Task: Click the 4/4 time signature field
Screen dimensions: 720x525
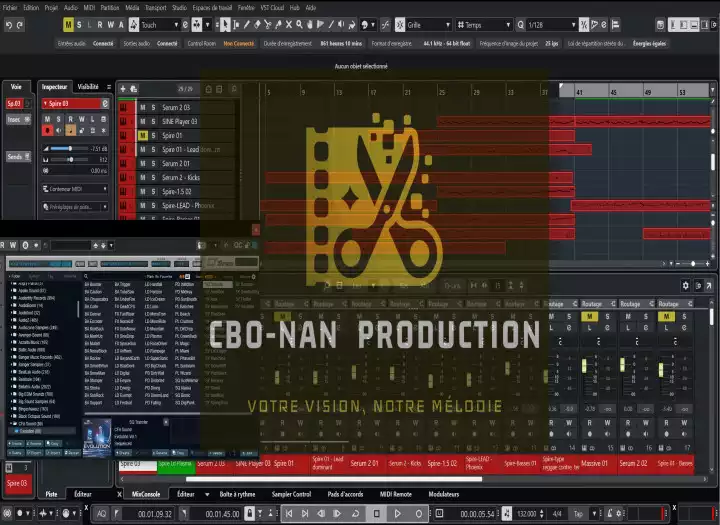Action: 557,514
